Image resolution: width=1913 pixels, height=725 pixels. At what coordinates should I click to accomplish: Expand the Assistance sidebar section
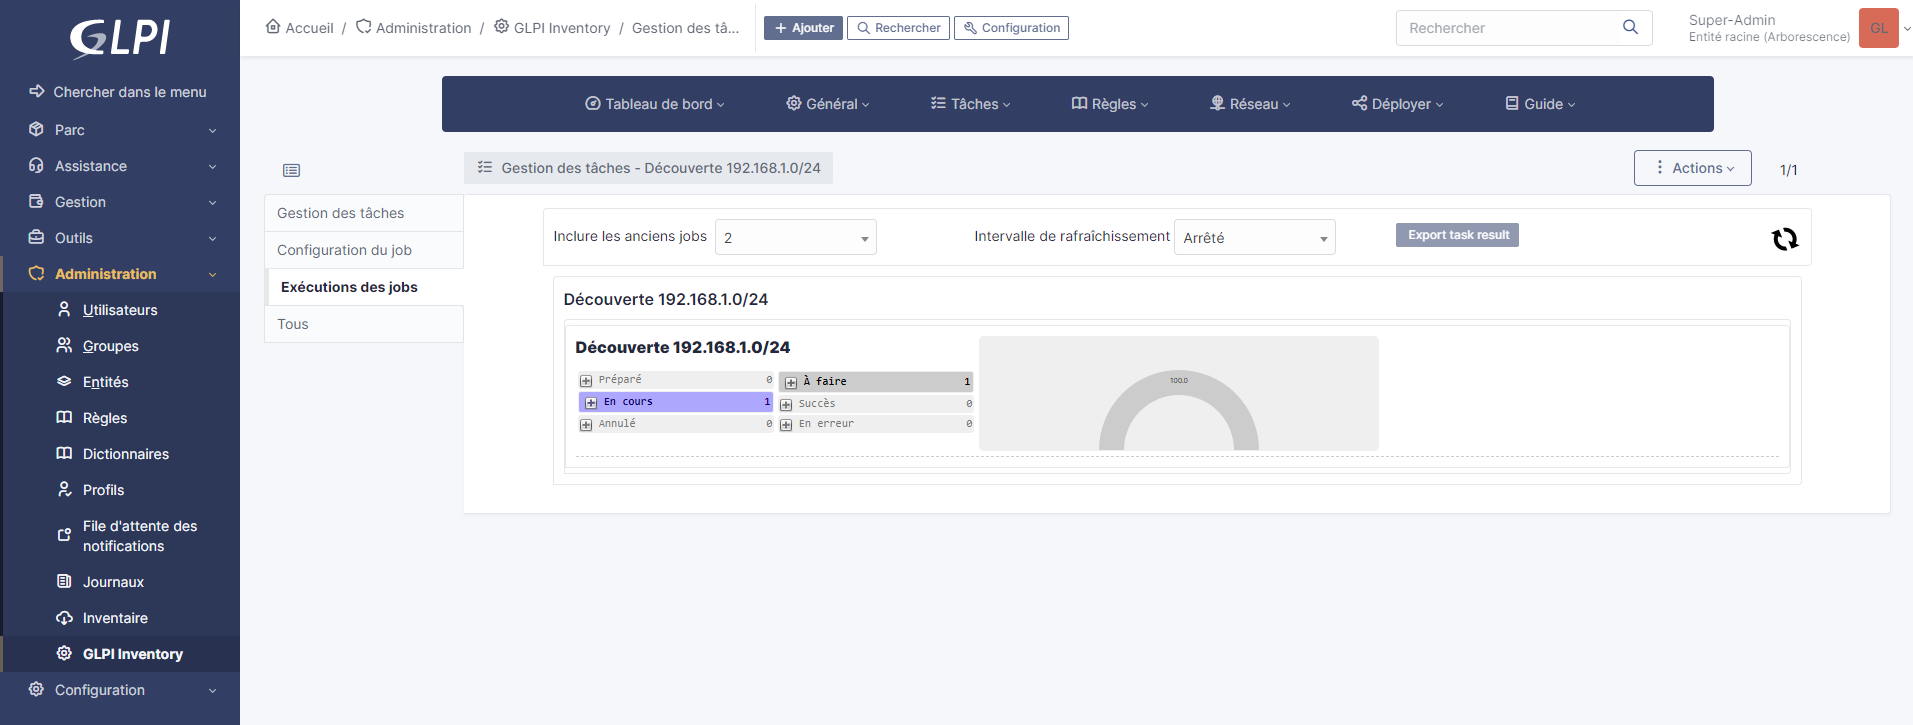tap(120, 166)
